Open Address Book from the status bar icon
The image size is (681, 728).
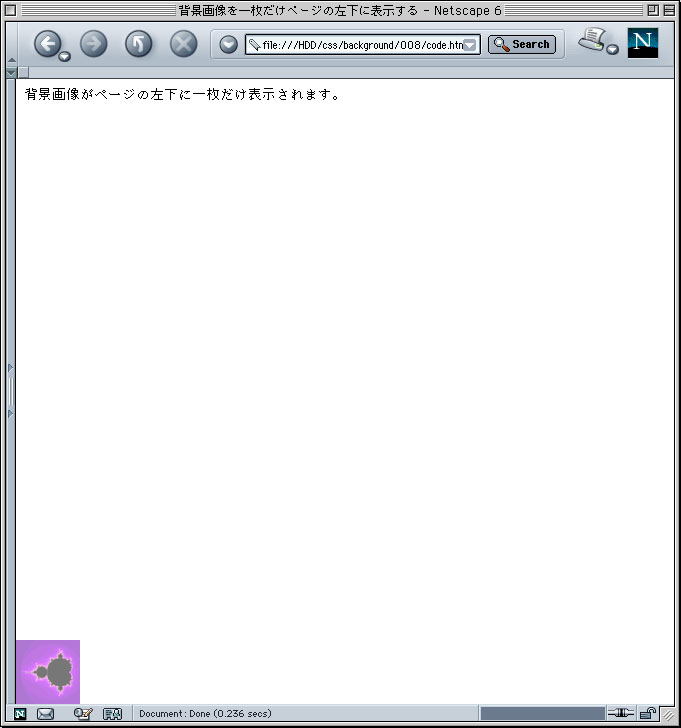click(112, 714)
